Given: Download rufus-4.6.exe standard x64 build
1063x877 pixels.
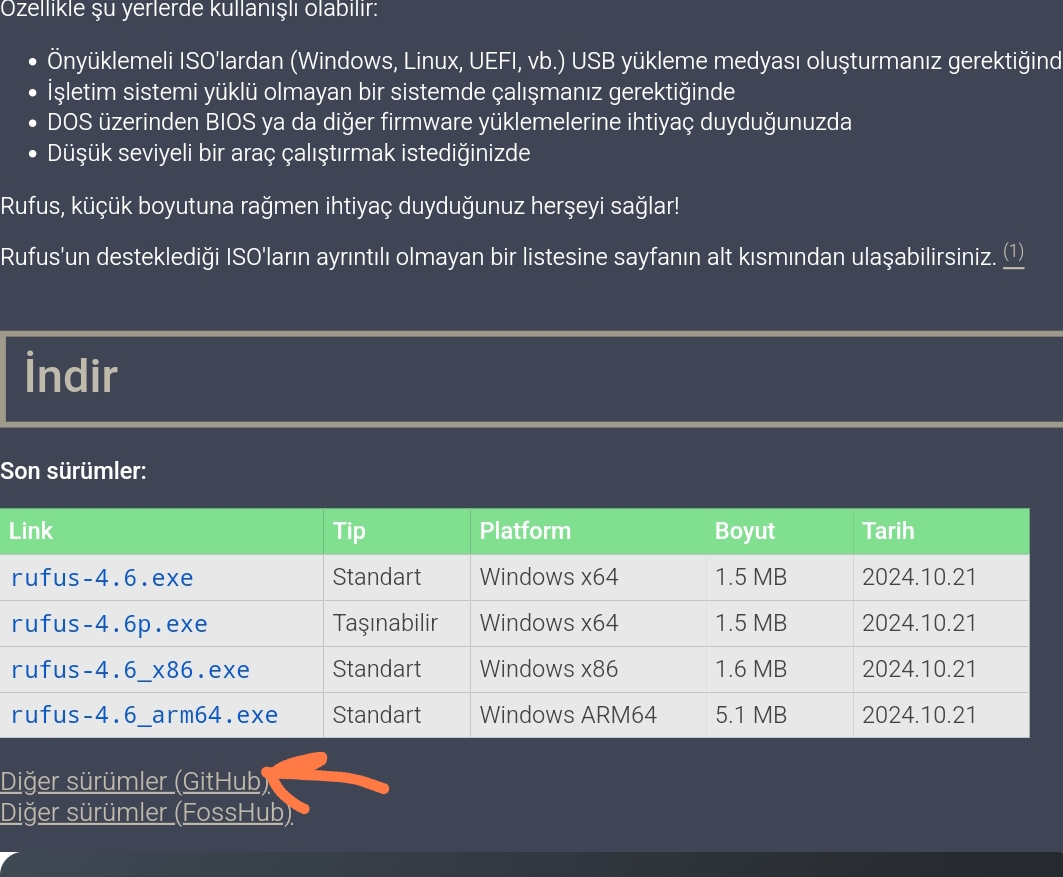Looking at the screenshot, I should point(102,578).
